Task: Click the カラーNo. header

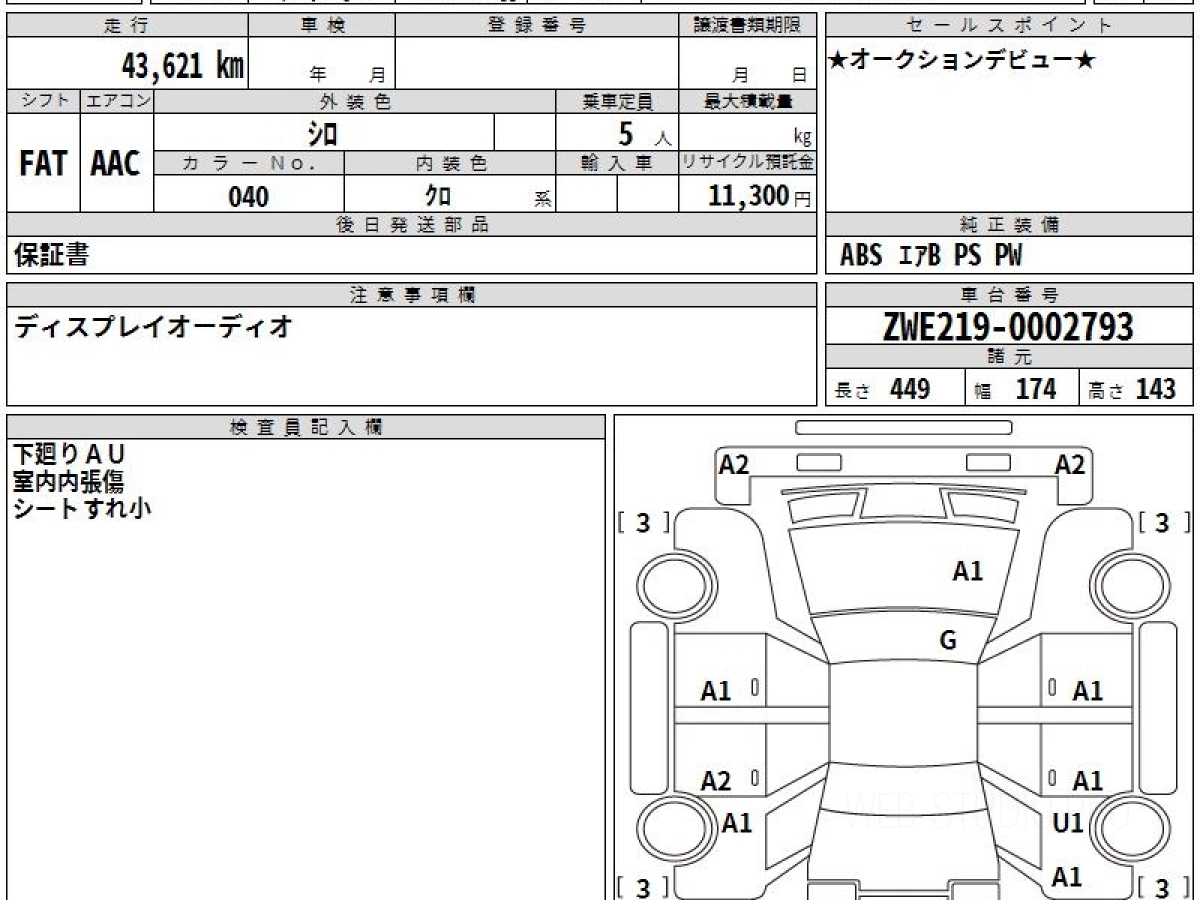Action: [249, 163]
